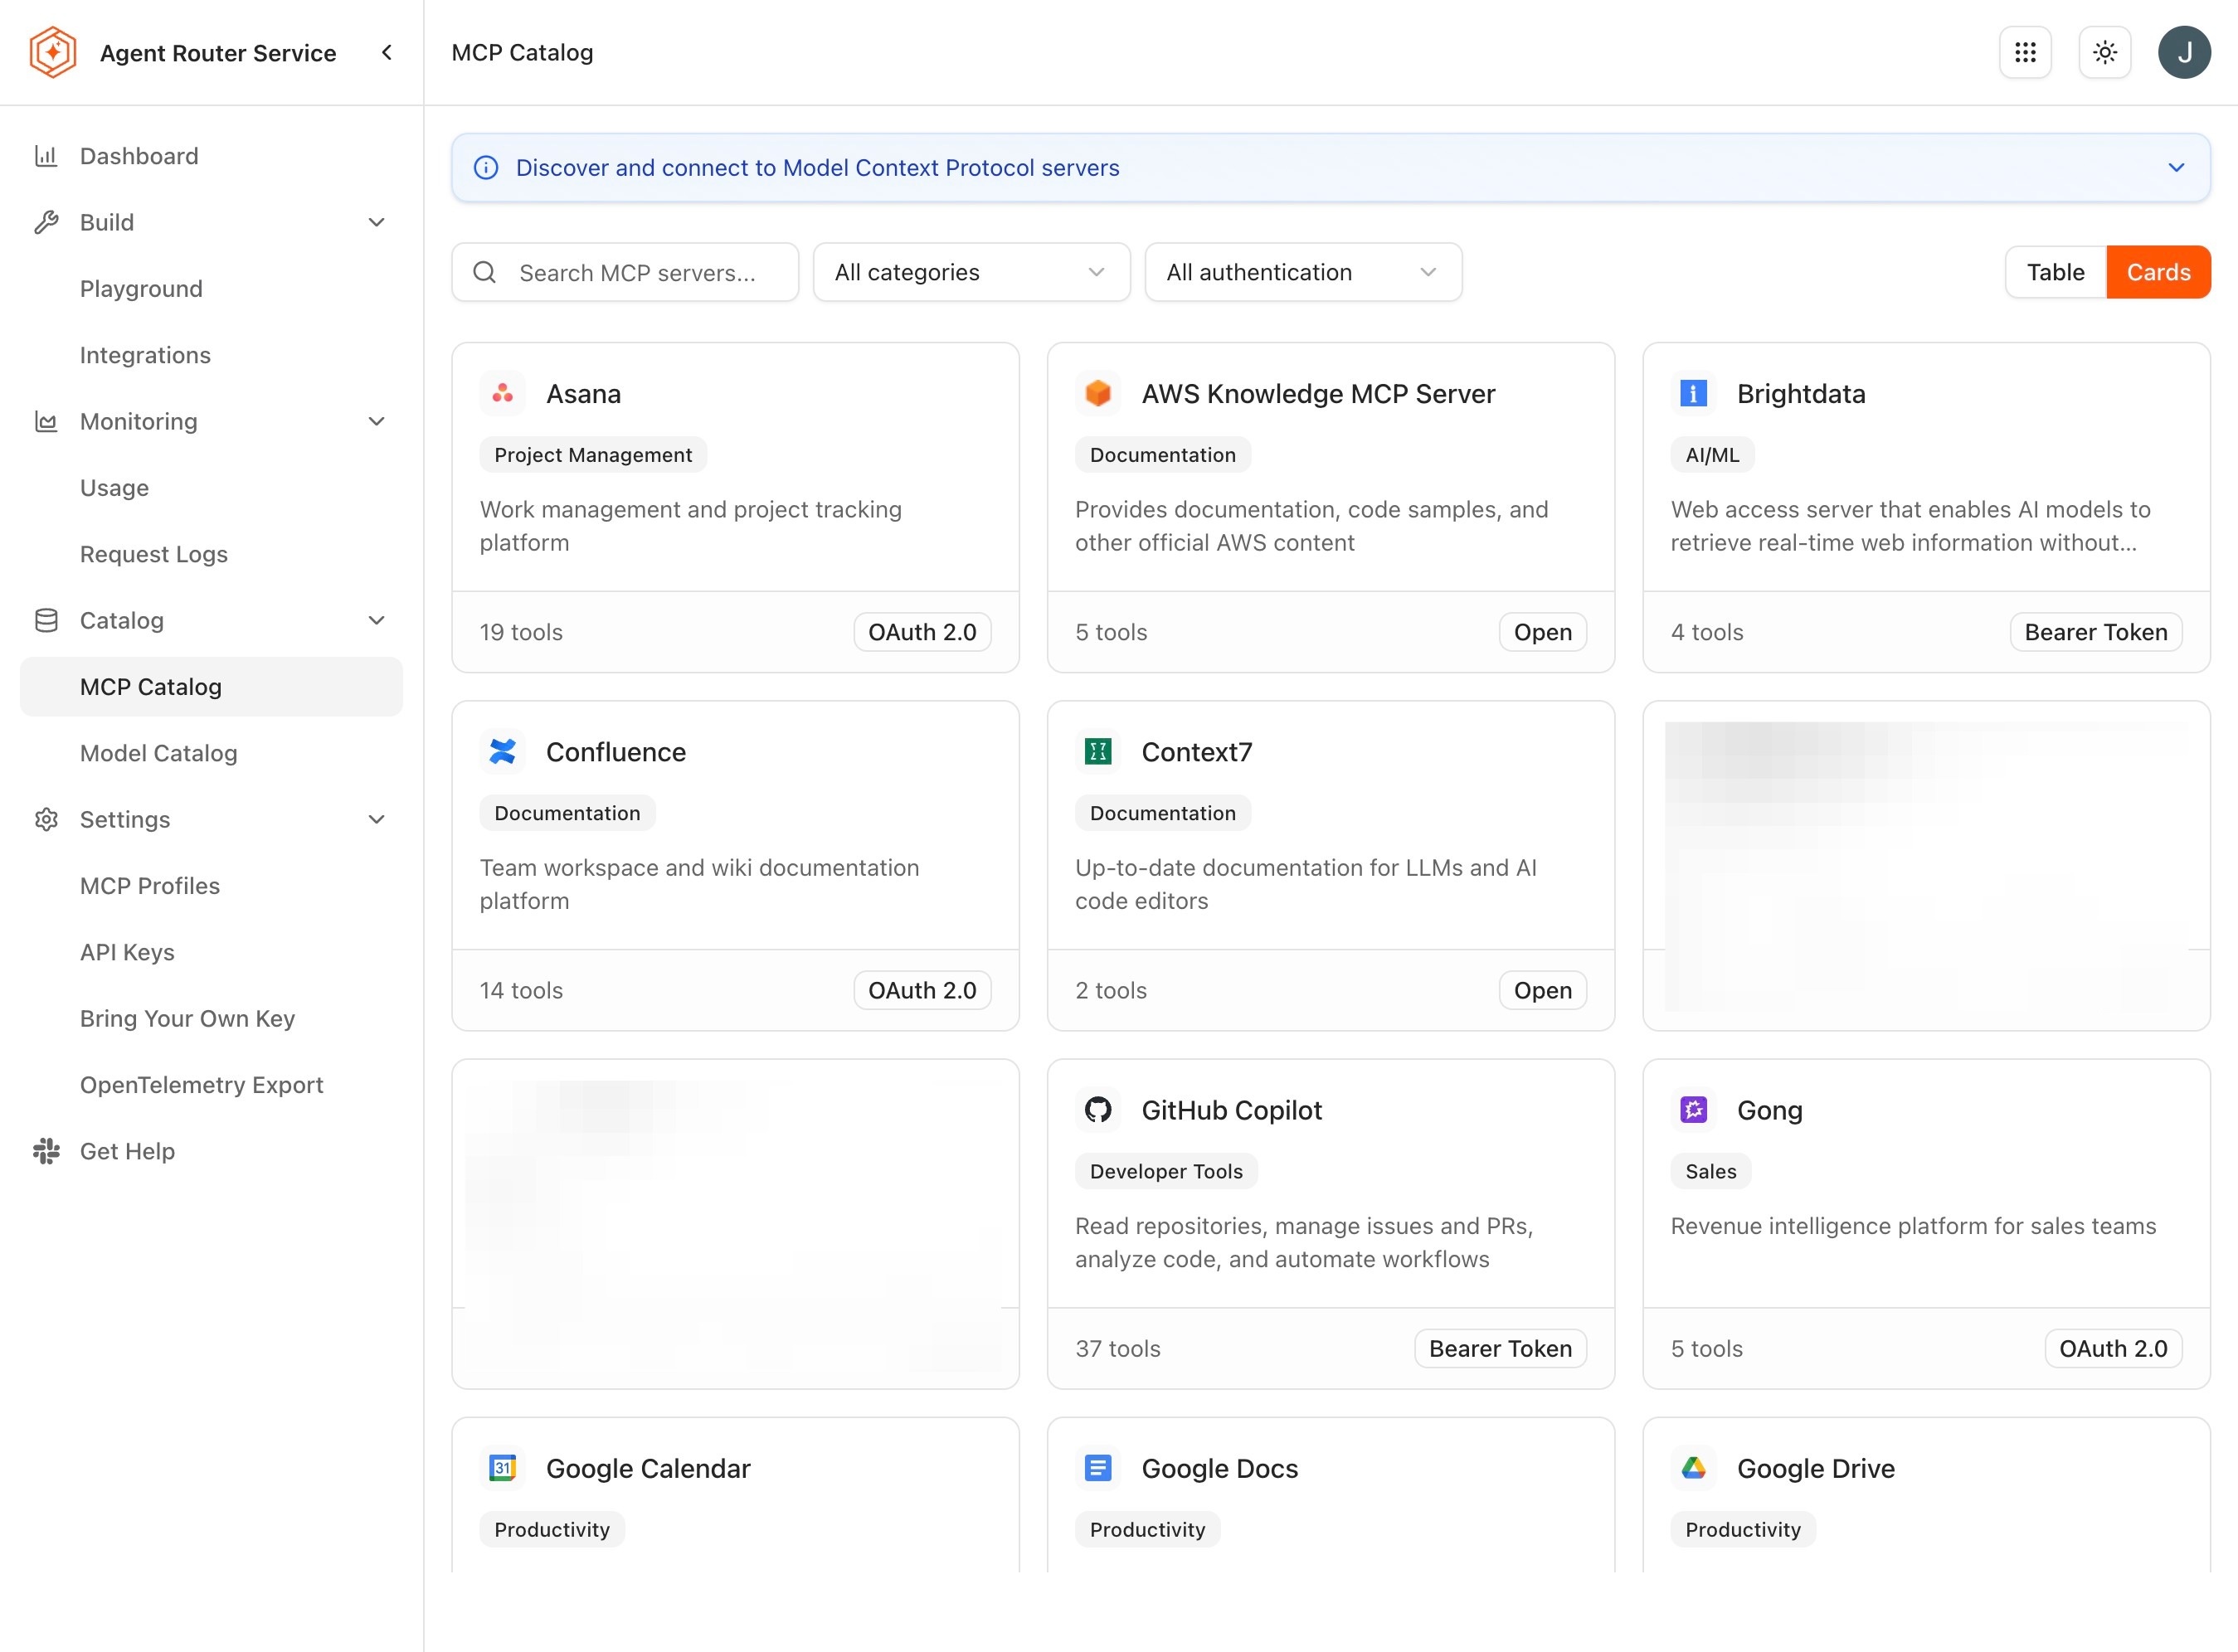Open the All categories dropdown
2238x1652 pixels.
(971, 272)
